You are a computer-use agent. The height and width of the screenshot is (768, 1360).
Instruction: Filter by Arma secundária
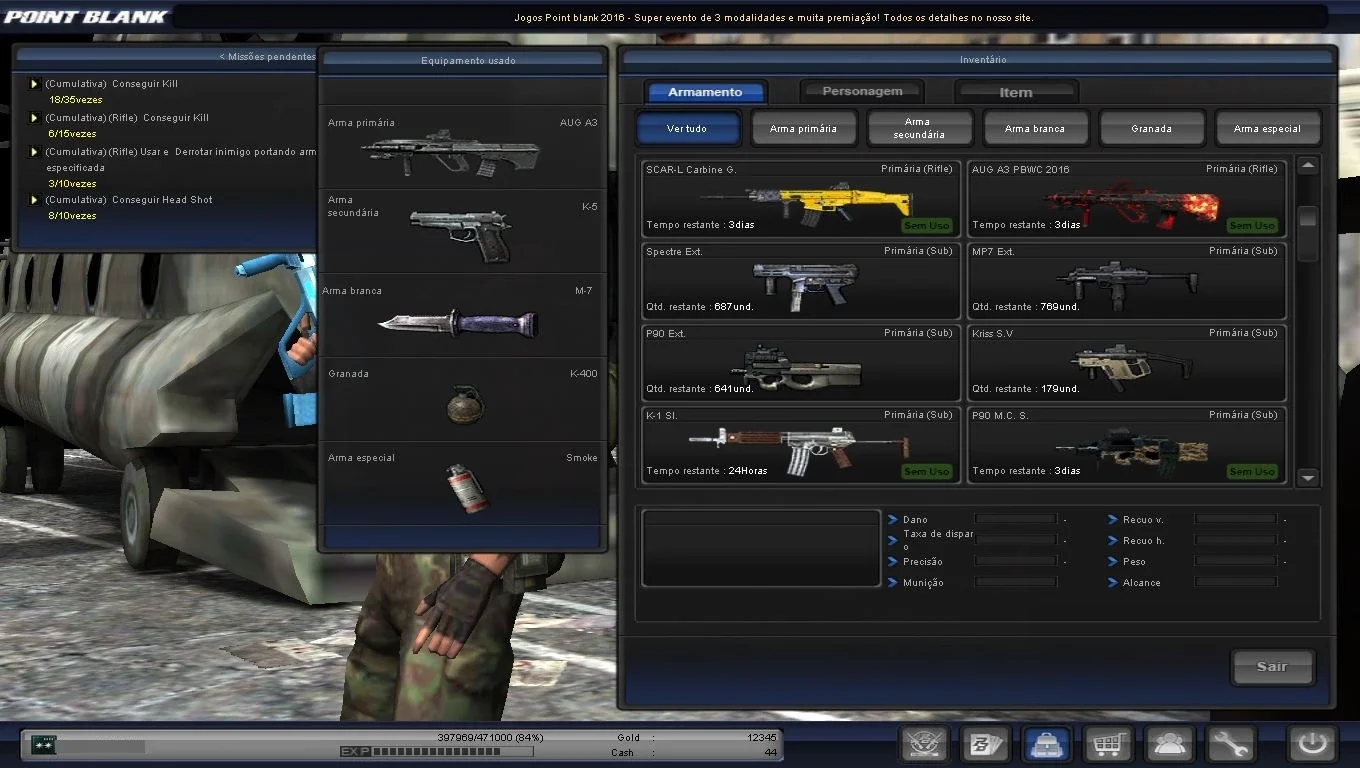(x=919, y=129)
